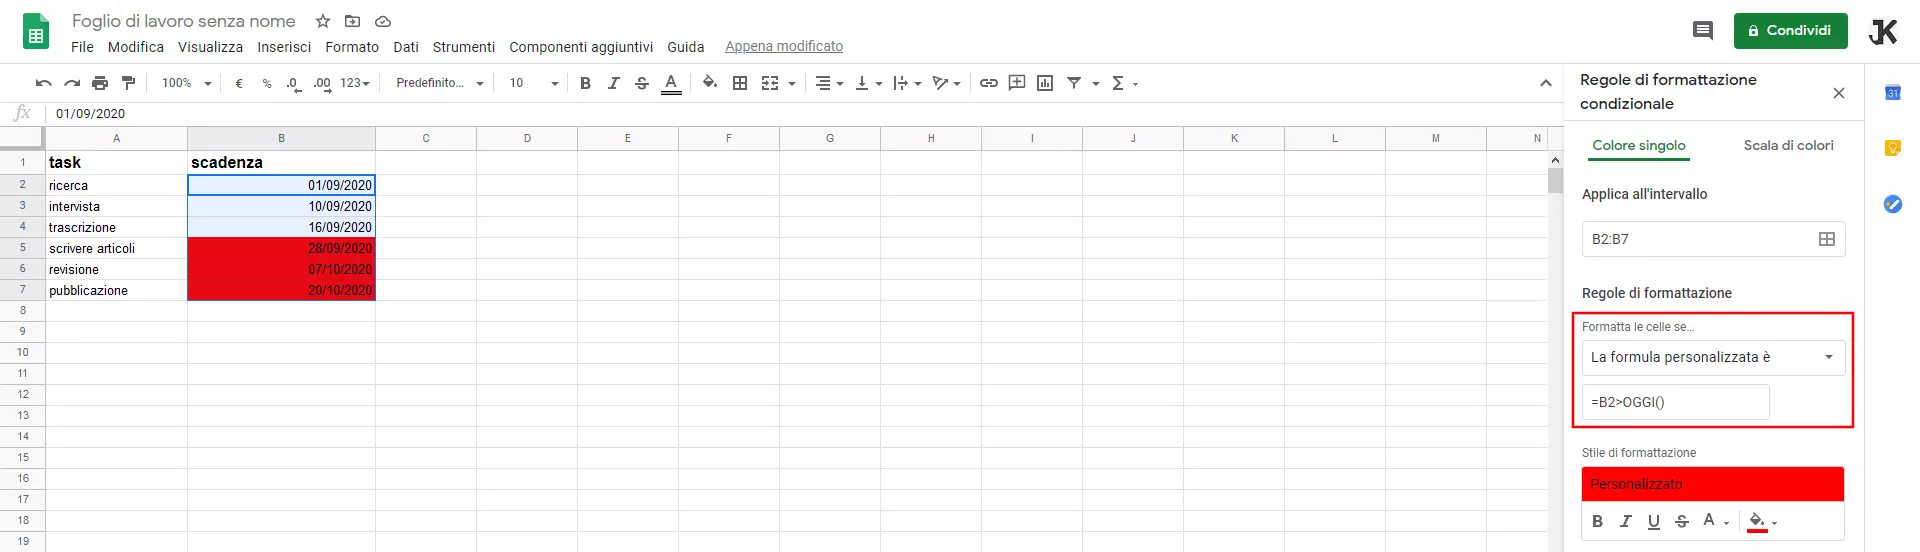
Task: Move document to folder icon
Action: pyautogui.click(x=352, y=21)
